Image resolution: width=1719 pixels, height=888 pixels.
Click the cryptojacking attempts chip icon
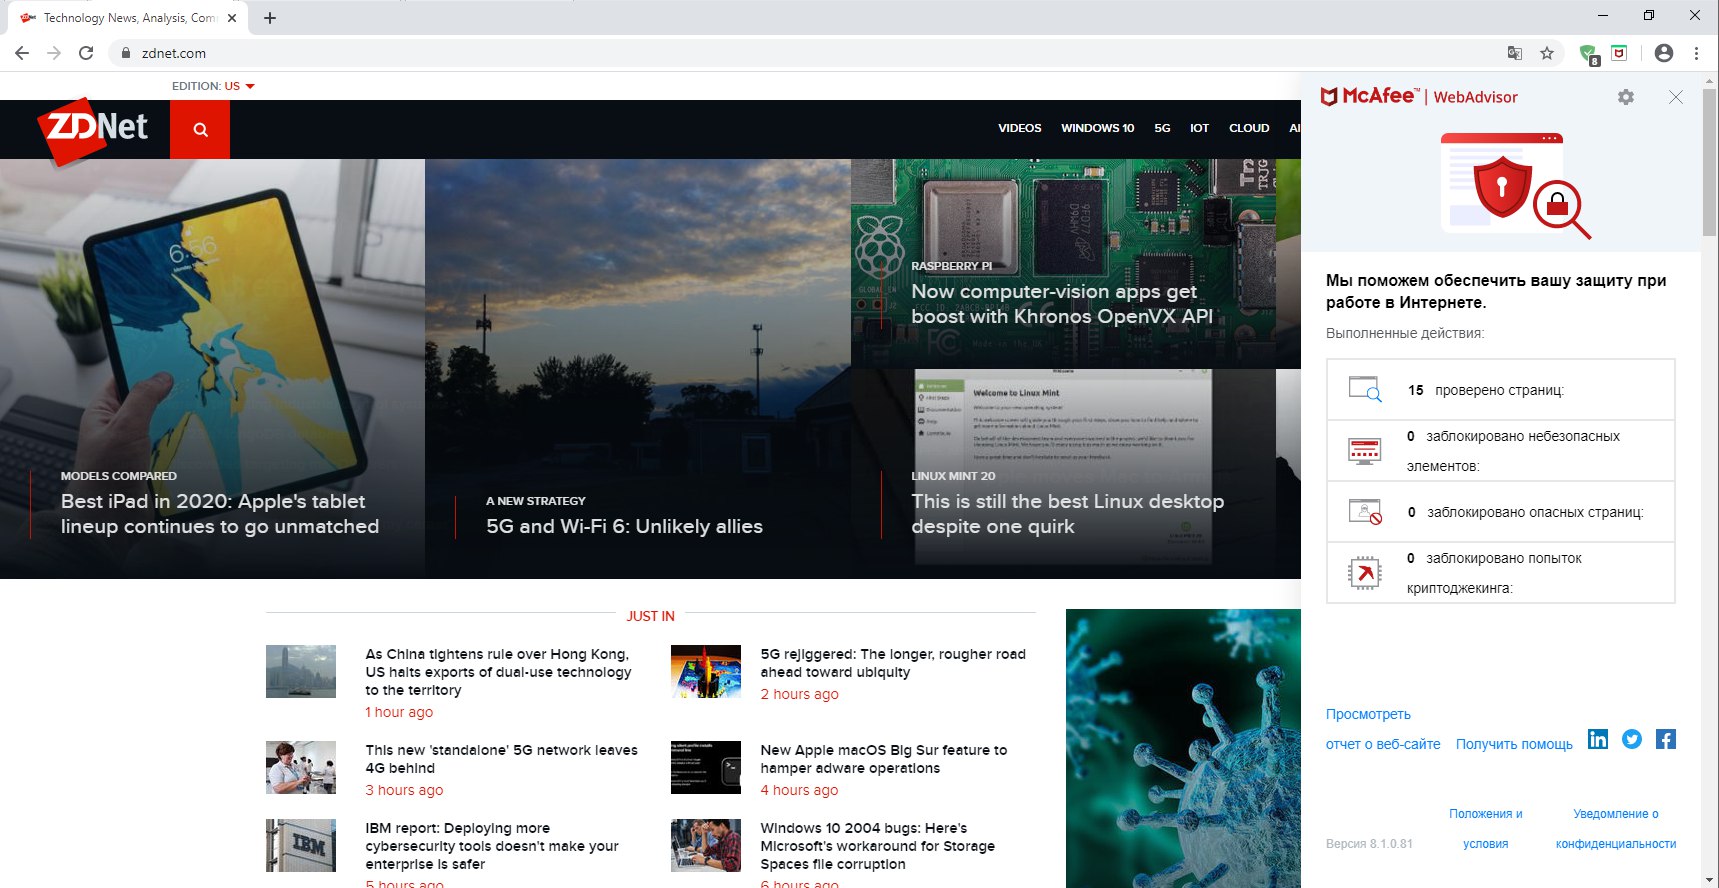coord(1364,573)
